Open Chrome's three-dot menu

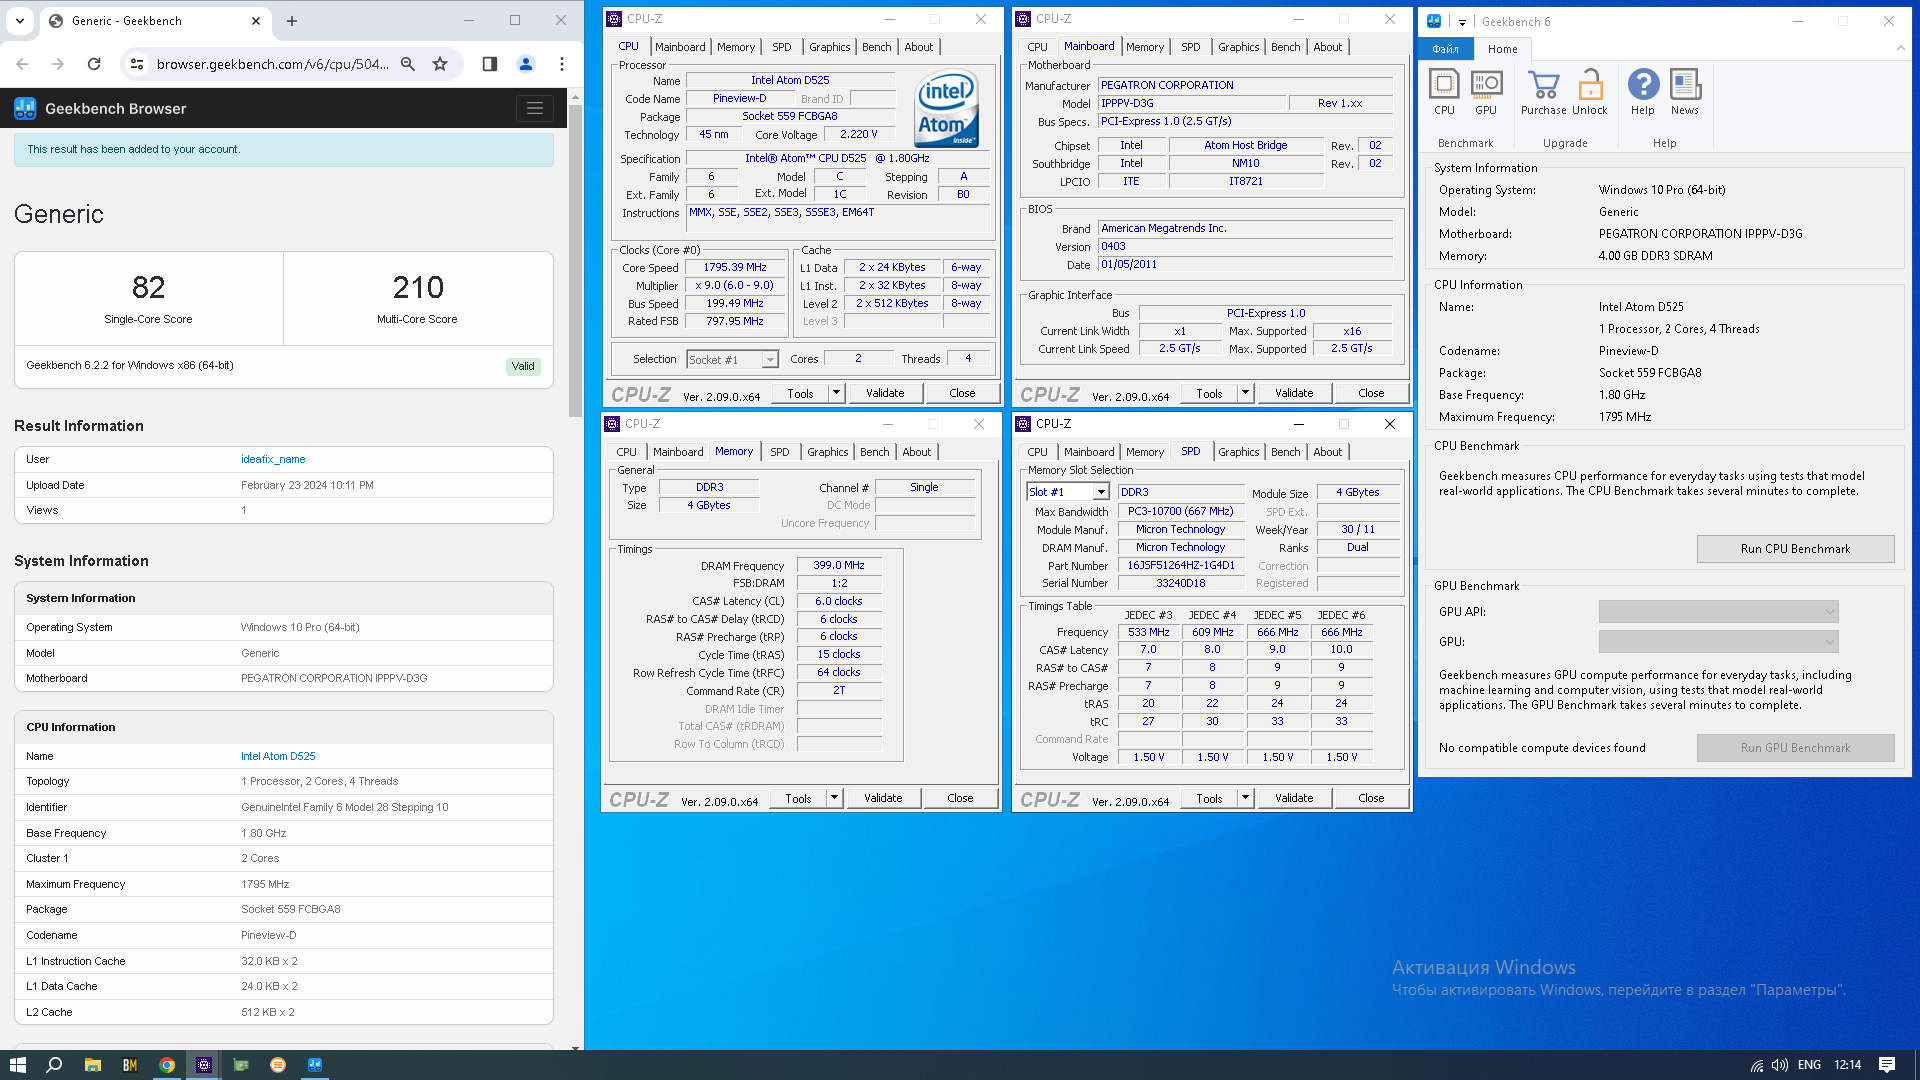562,64
